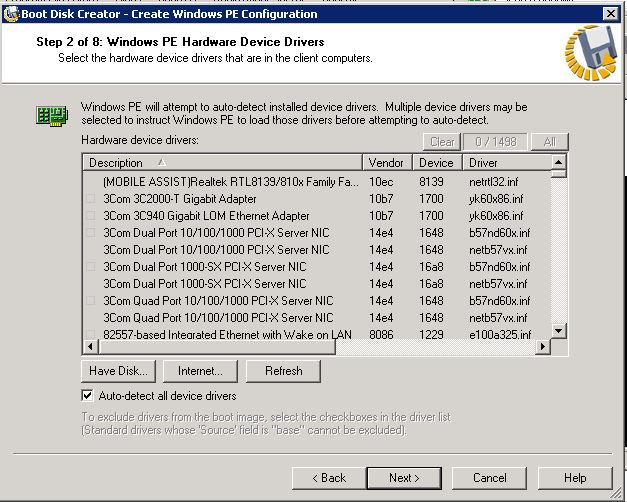Open Help for this step
Viewport: 627px width, 502px height.
pyautogui.click(x=575, y=478)
